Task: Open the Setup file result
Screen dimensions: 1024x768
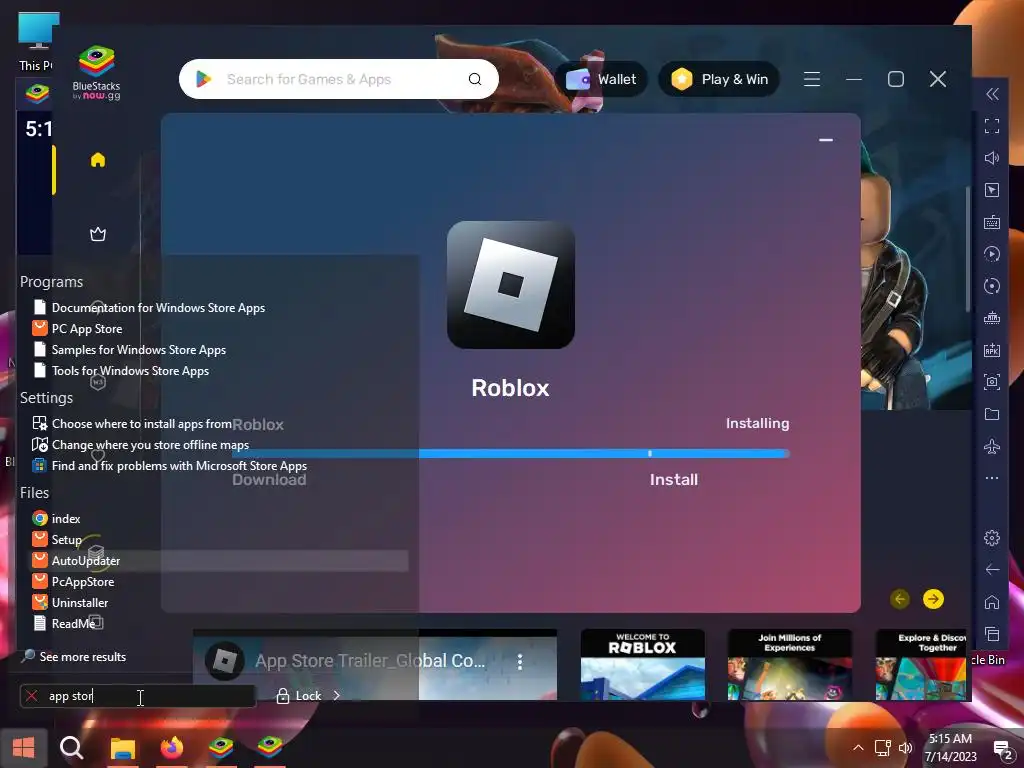Action: pyautogui.click(x=67, y=539)
